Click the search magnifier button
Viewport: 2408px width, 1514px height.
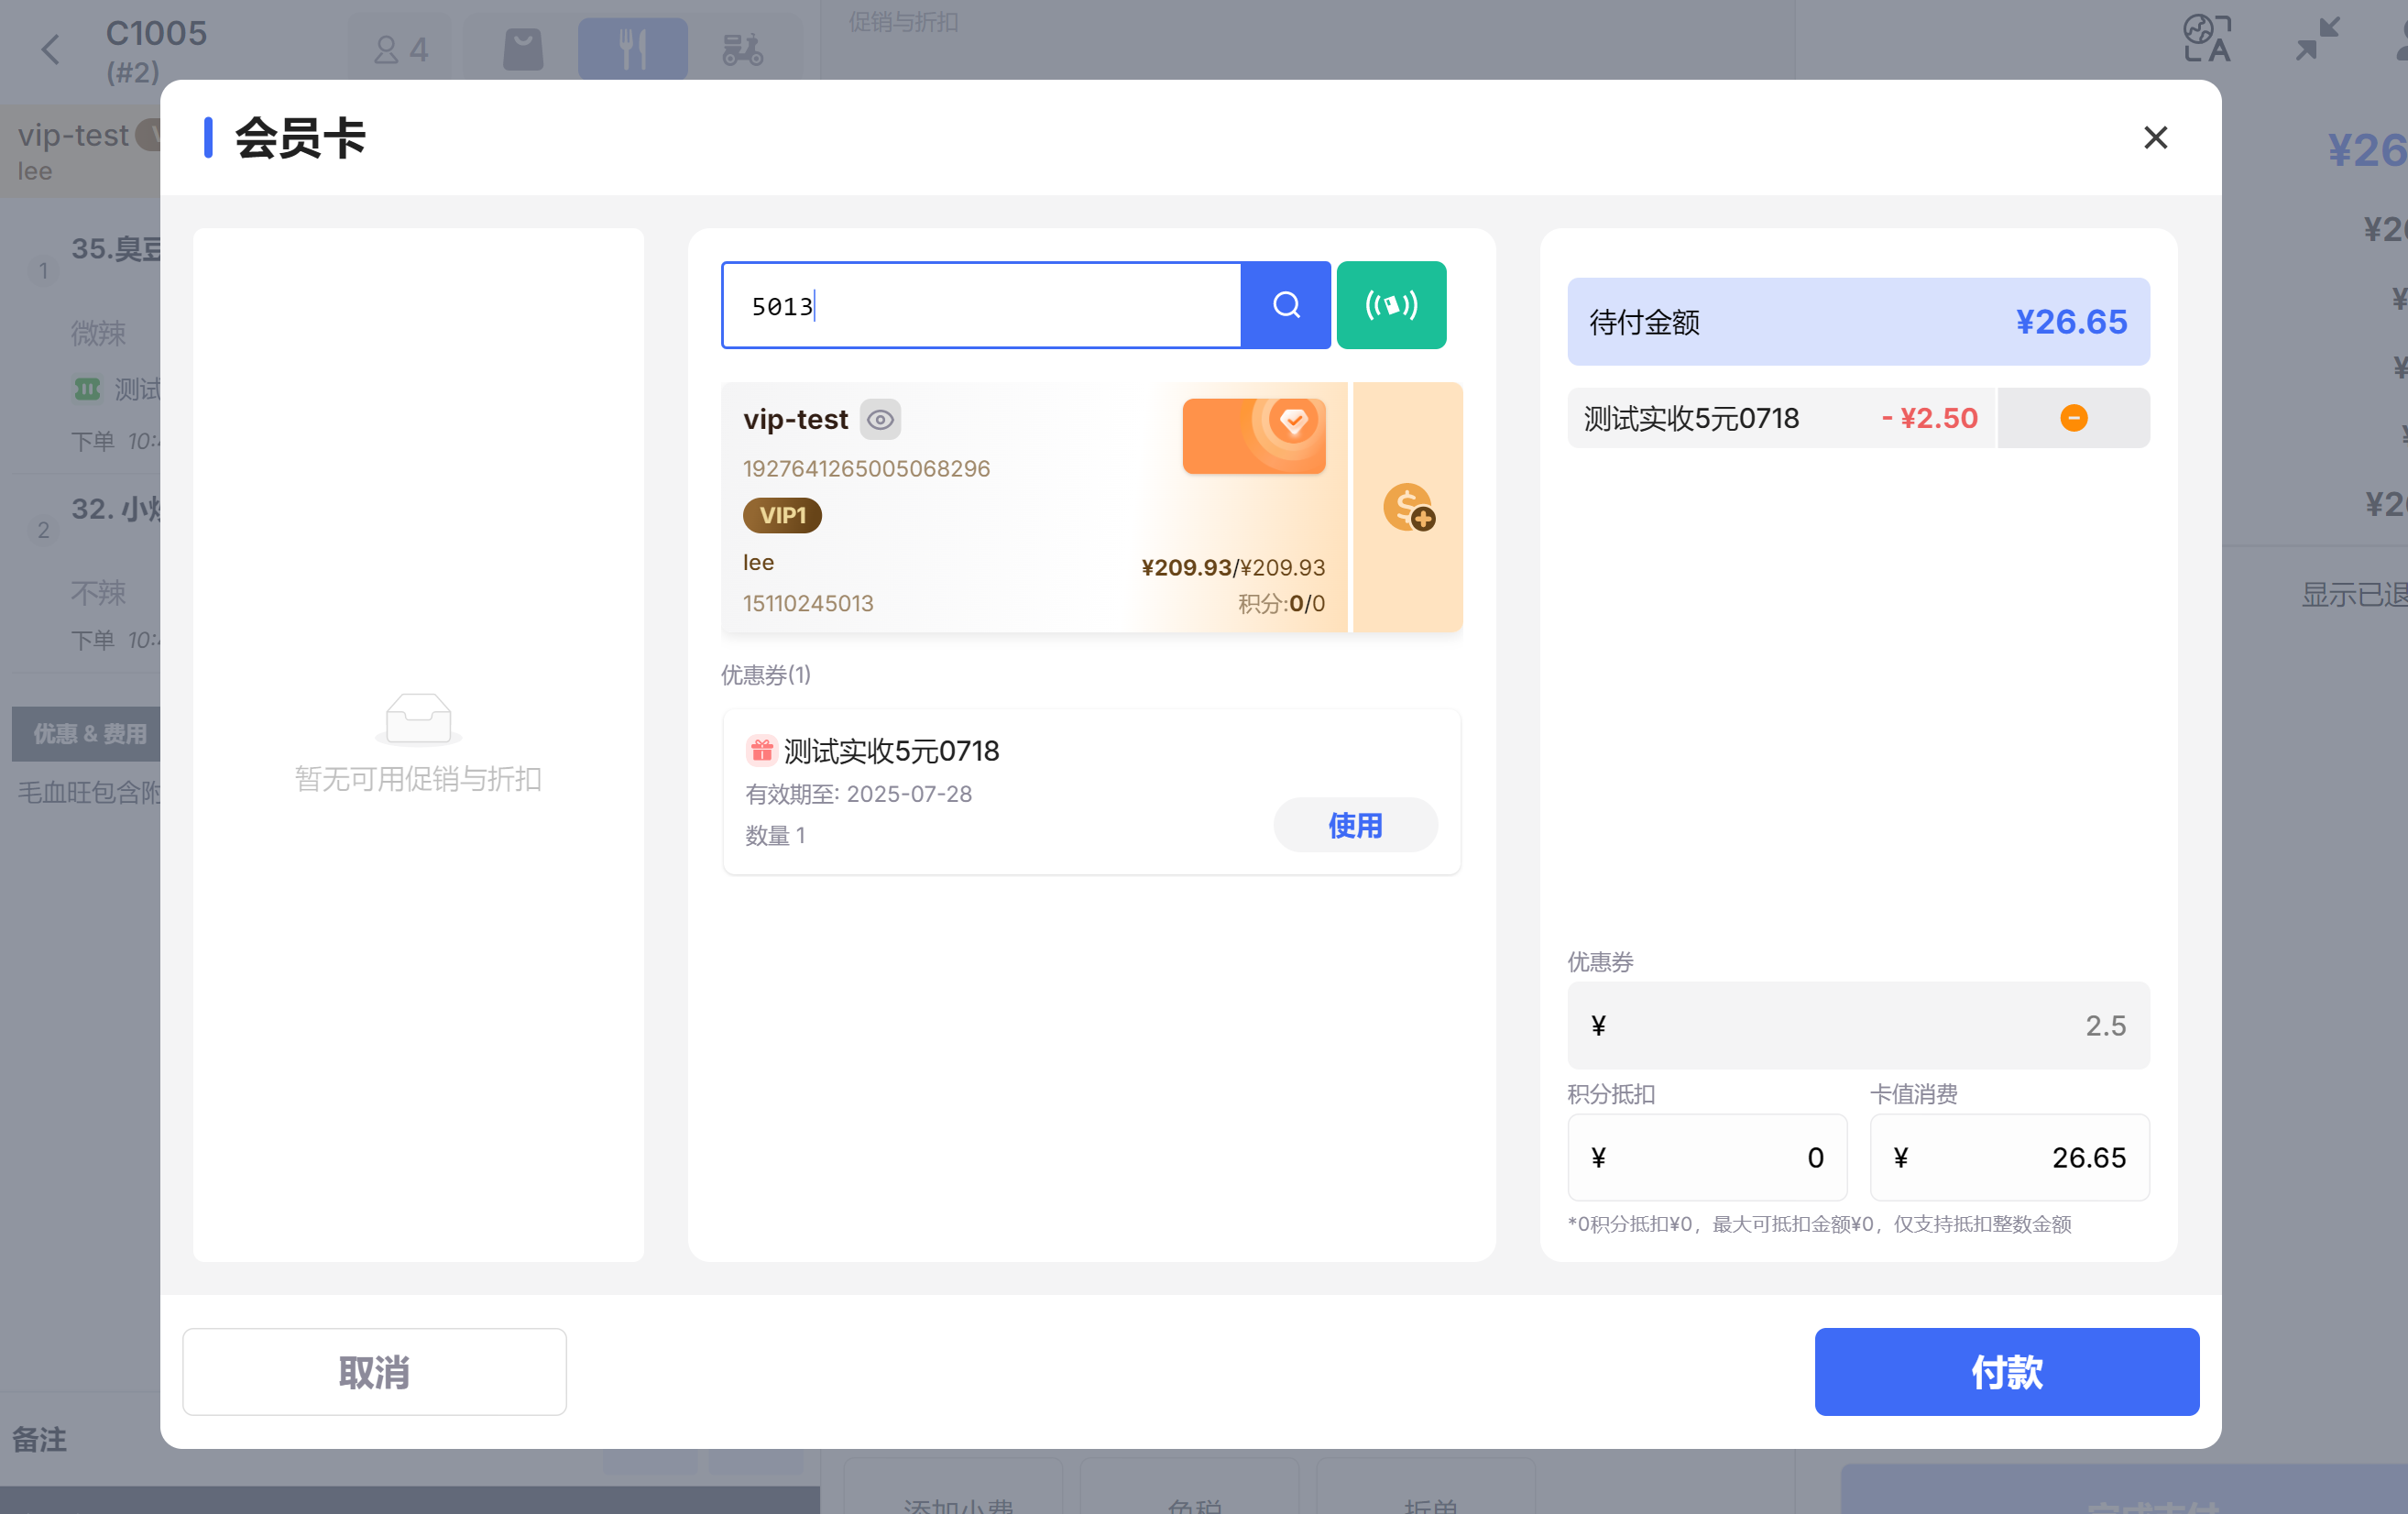(1285, 305)
